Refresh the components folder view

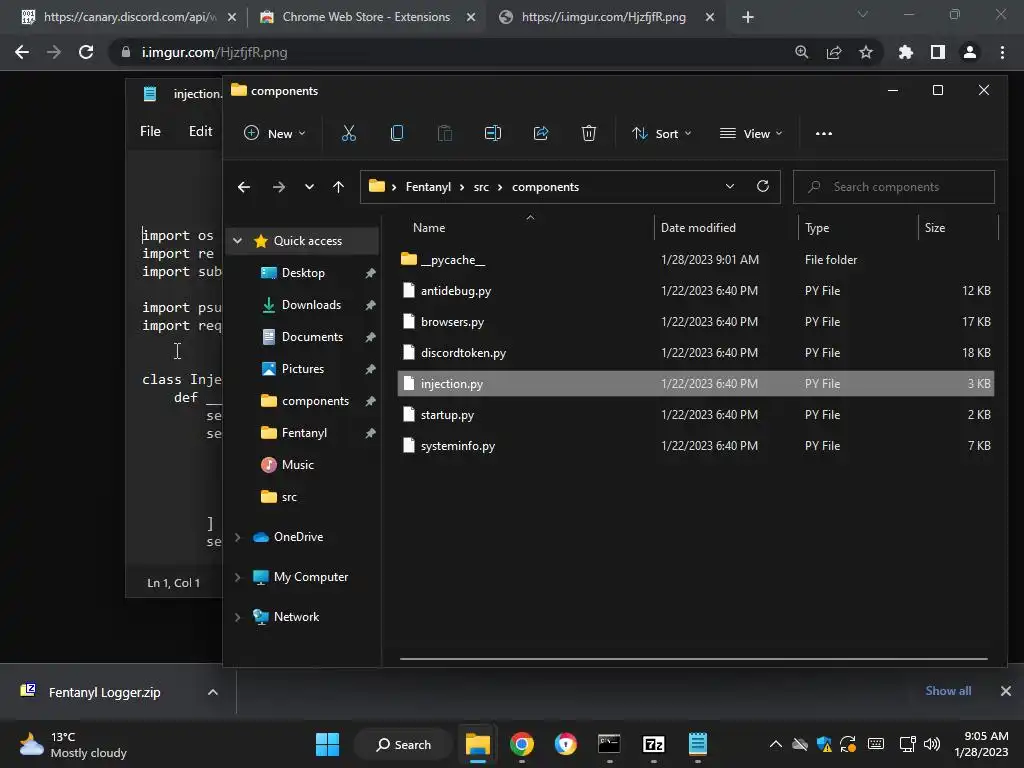coord(763,186)
